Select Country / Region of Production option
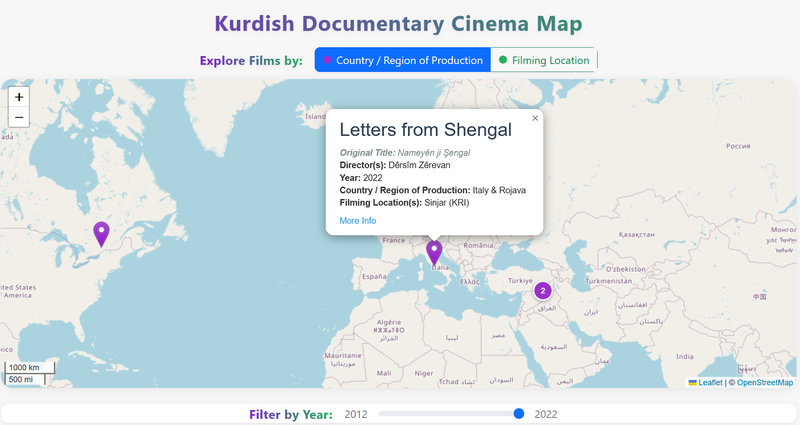The height and width of the screenshot is (425, 800). tap(403, 60)
